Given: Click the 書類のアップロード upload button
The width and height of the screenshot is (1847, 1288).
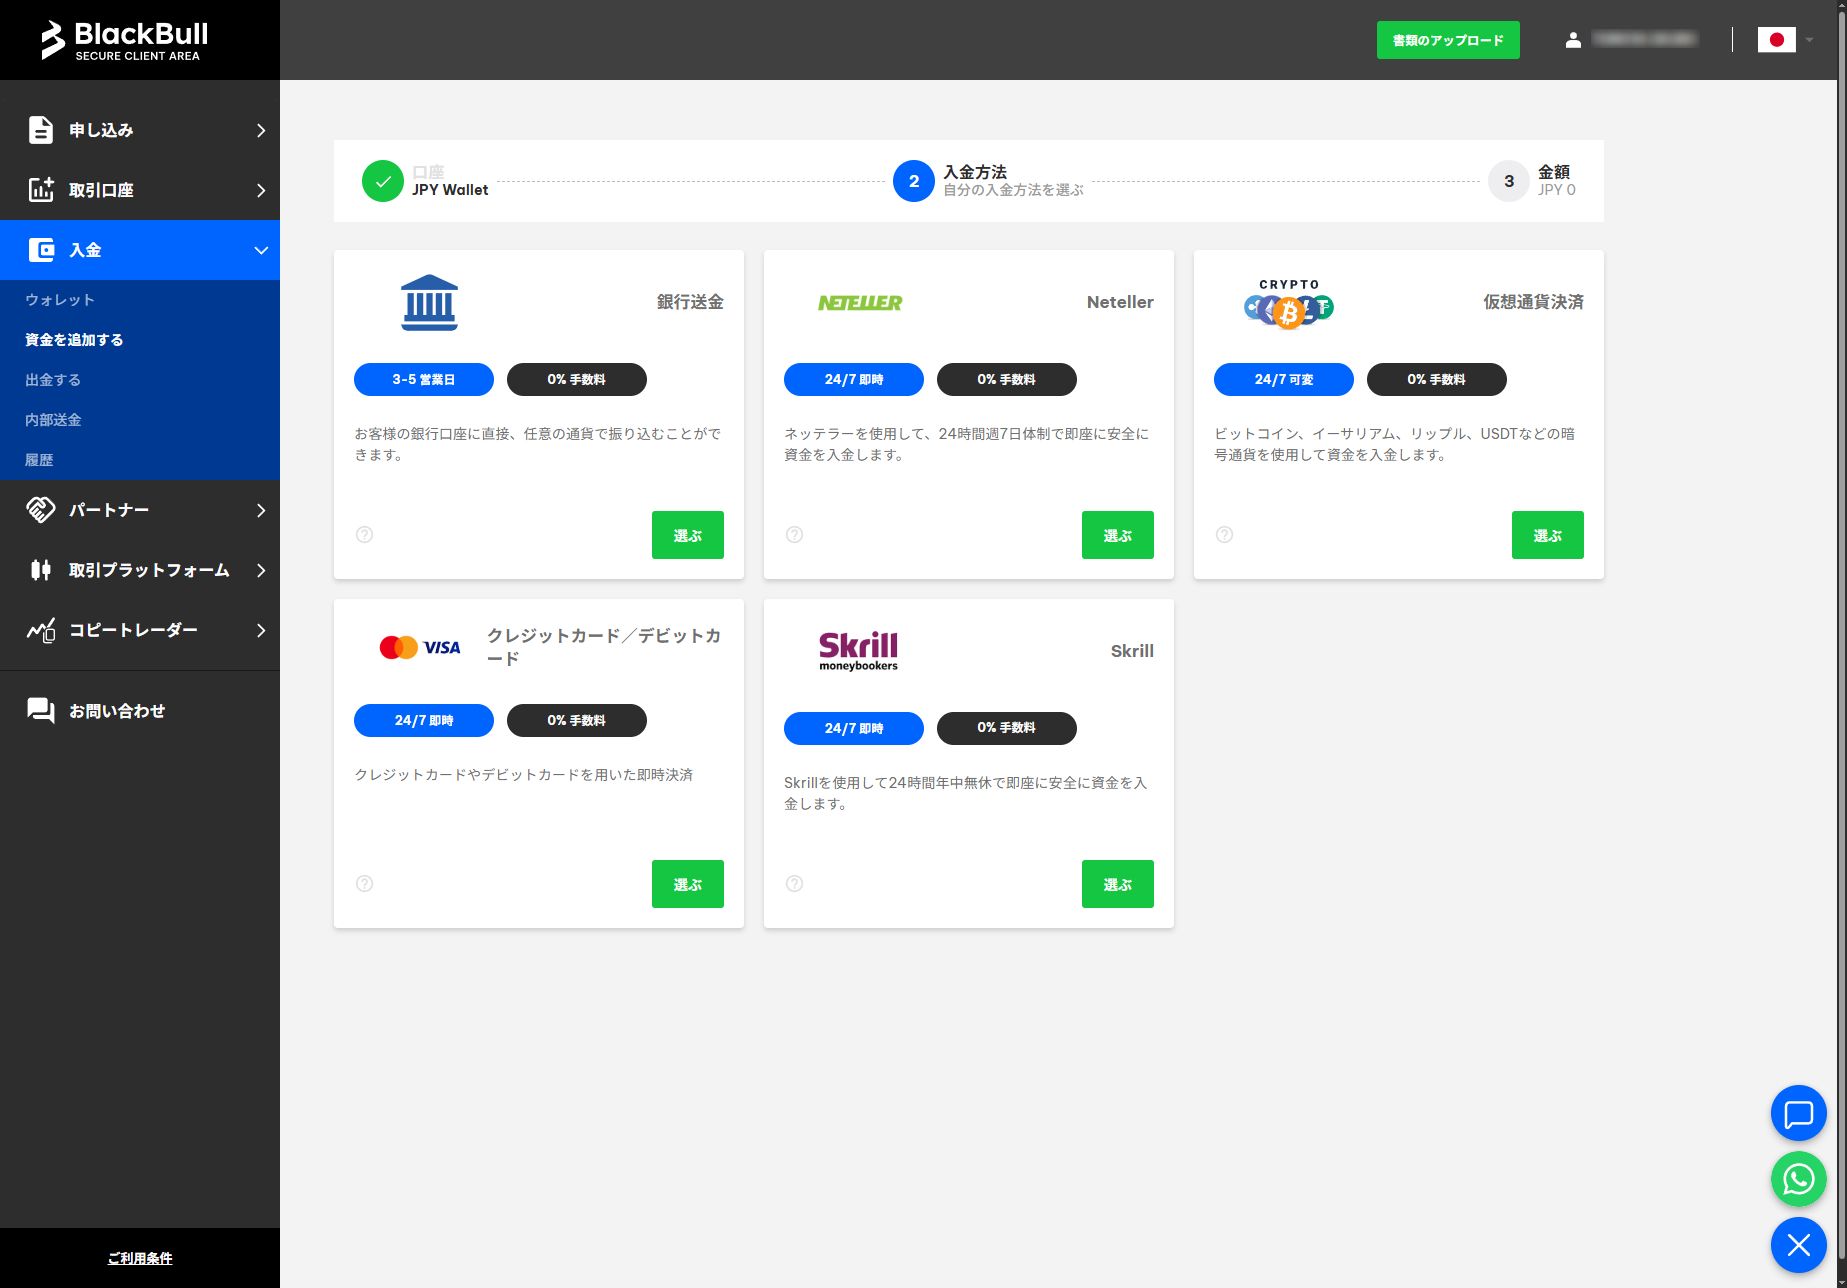Looking at the screenshot, I should pyautogui.click(x=1447, y=40).
